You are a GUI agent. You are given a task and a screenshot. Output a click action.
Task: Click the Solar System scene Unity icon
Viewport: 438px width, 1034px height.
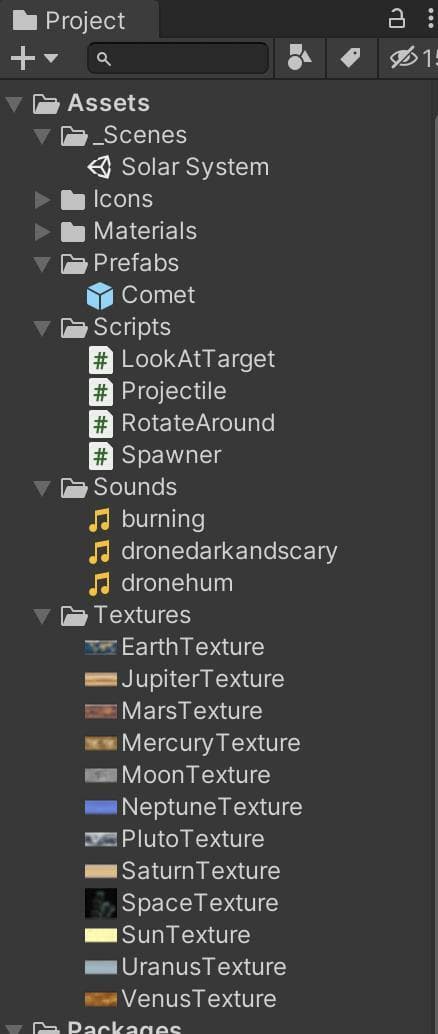(100, 167)
